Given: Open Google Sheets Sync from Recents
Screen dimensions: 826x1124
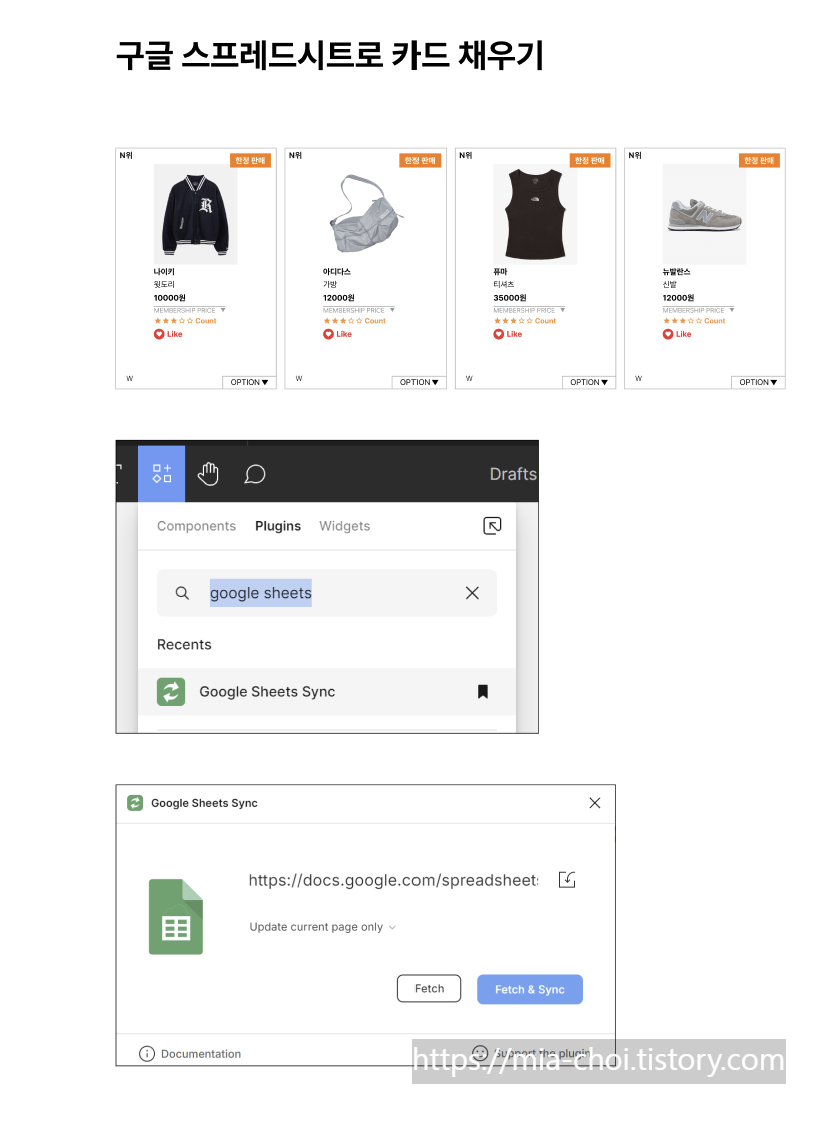Looking at the screenshot, I should [x=326, y=692].
